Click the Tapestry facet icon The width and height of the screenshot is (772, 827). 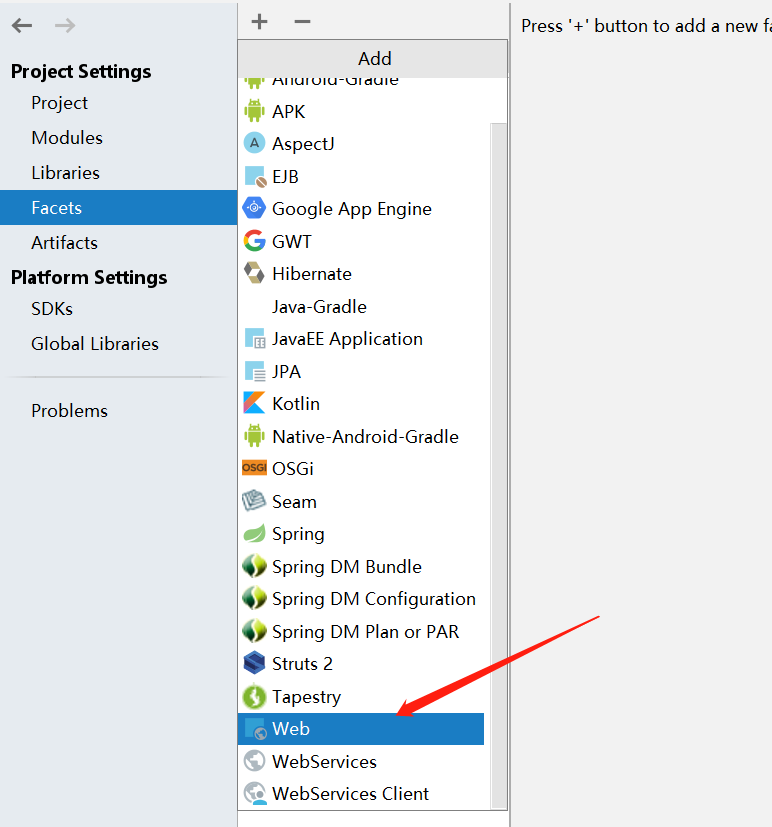pyautogui.click(x=254, y=697)
